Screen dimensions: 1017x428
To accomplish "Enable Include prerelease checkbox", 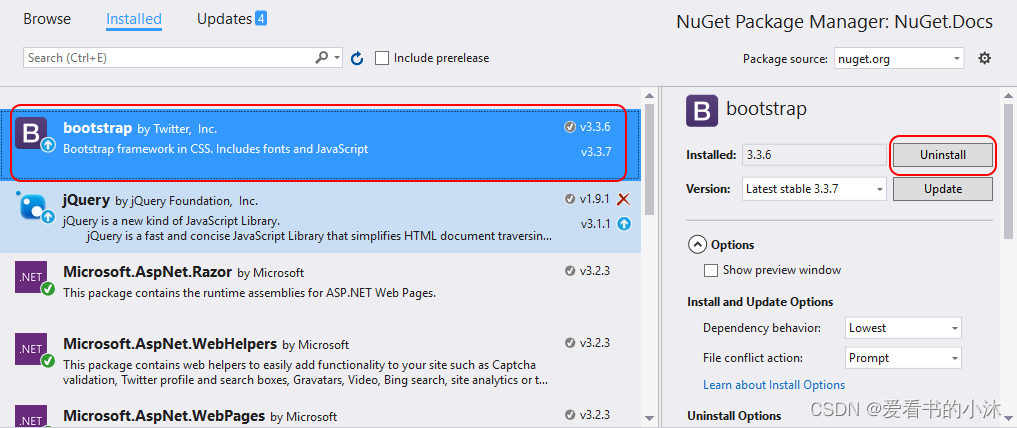I will coord(382,58).
